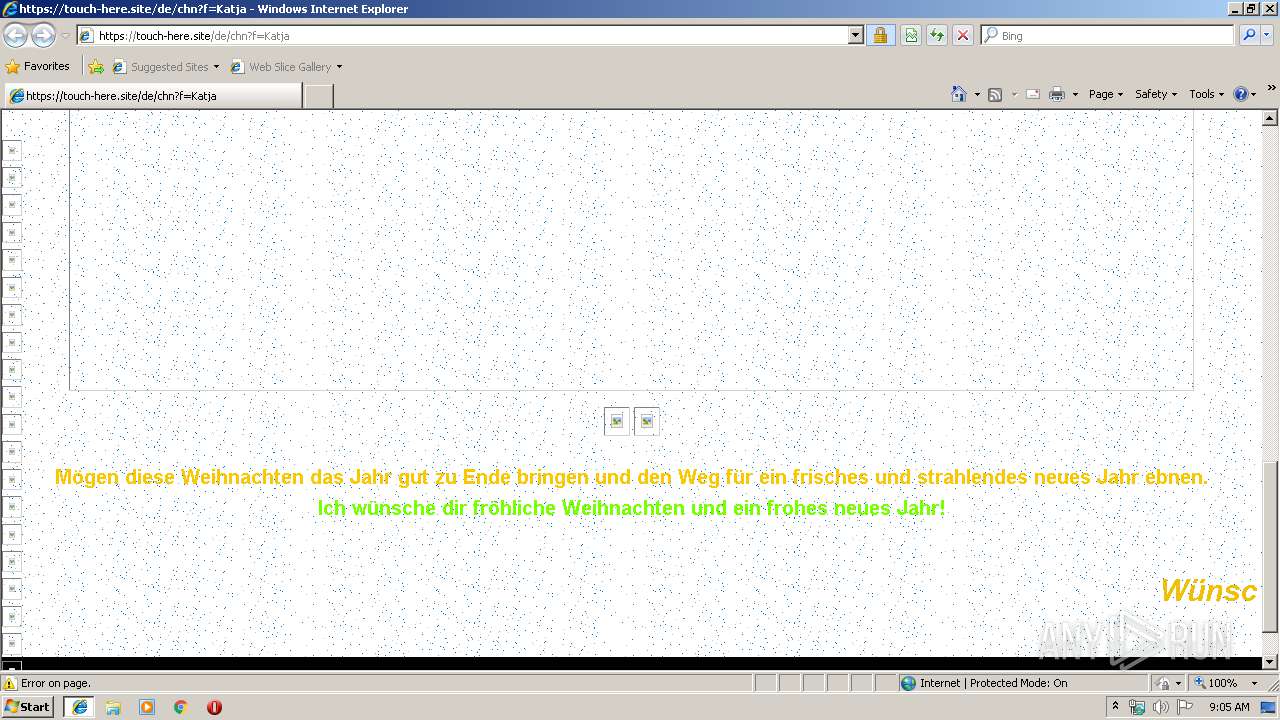Open the Help question mark menu
The height and width of the screenshot is (720, 1280).
[x=1245, y=94]
